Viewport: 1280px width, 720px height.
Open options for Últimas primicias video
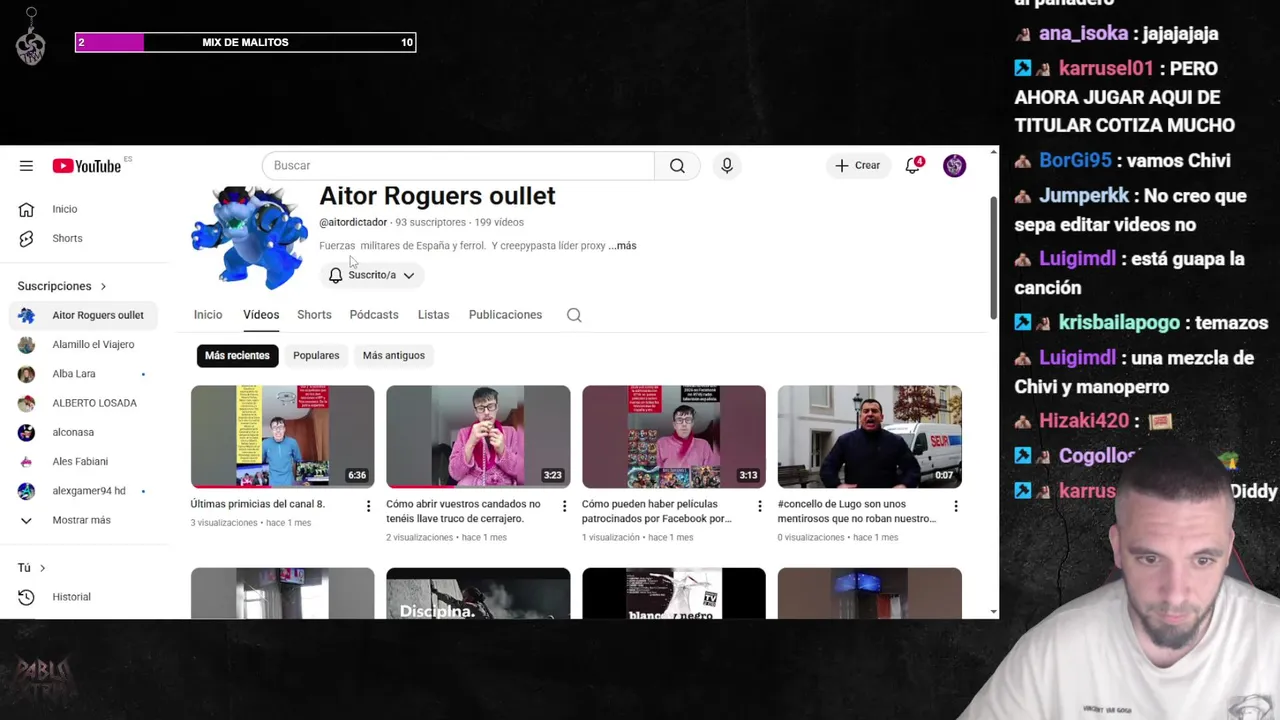(368, 506)
